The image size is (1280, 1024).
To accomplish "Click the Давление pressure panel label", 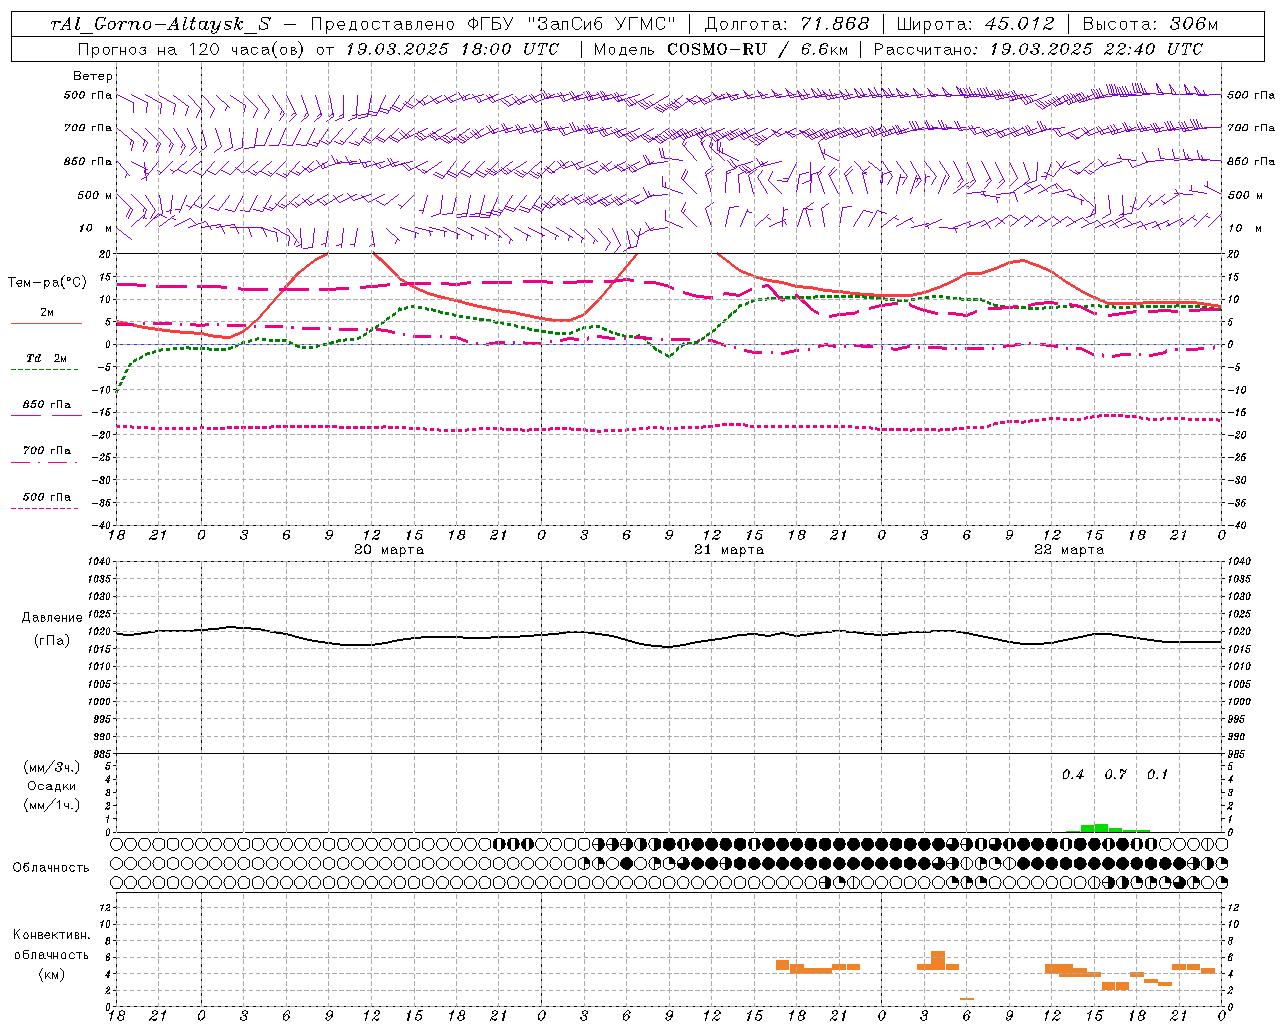I will tap(52, 617).
